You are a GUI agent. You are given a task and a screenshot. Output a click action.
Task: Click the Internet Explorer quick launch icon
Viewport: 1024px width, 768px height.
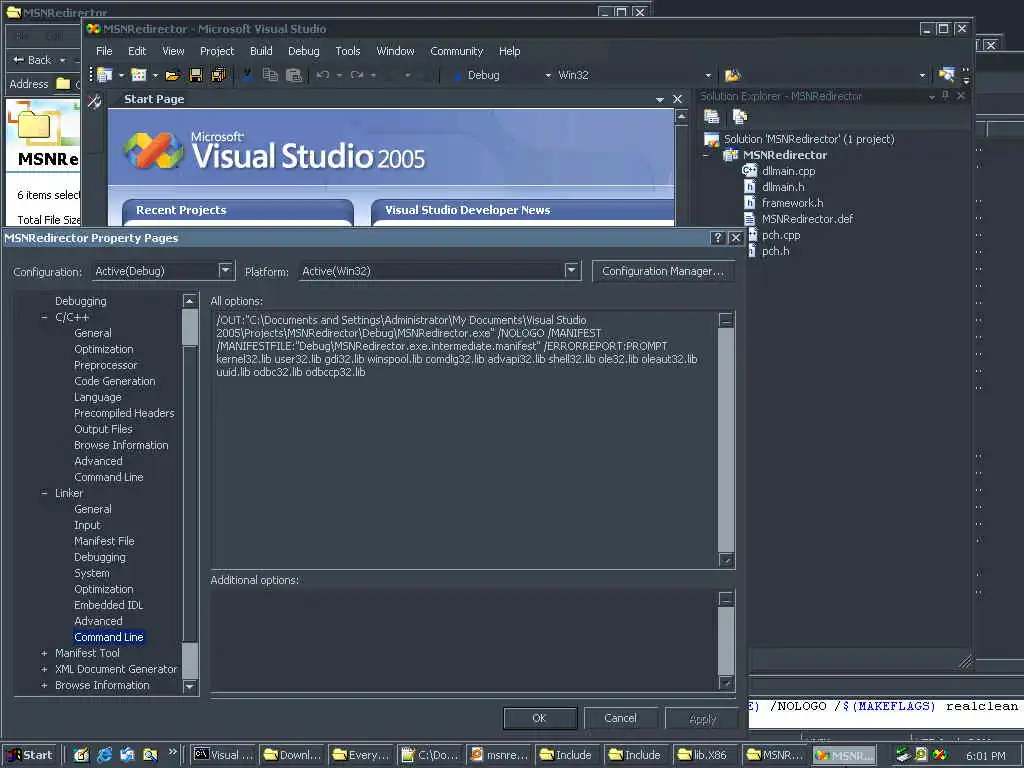coord(104,755)
